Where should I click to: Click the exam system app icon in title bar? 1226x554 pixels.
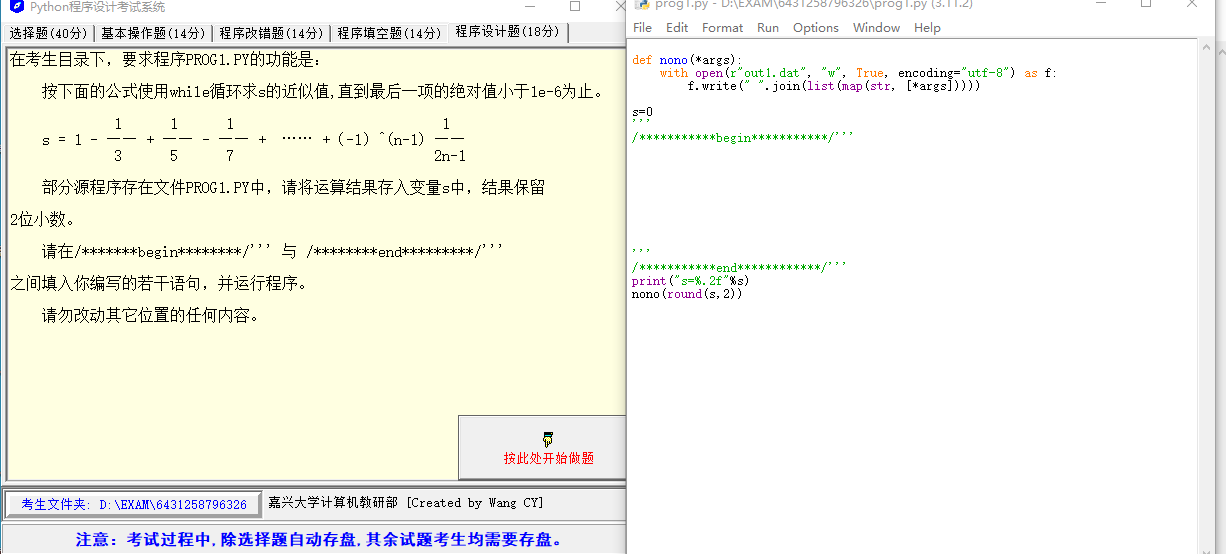(x=16, y=6)
